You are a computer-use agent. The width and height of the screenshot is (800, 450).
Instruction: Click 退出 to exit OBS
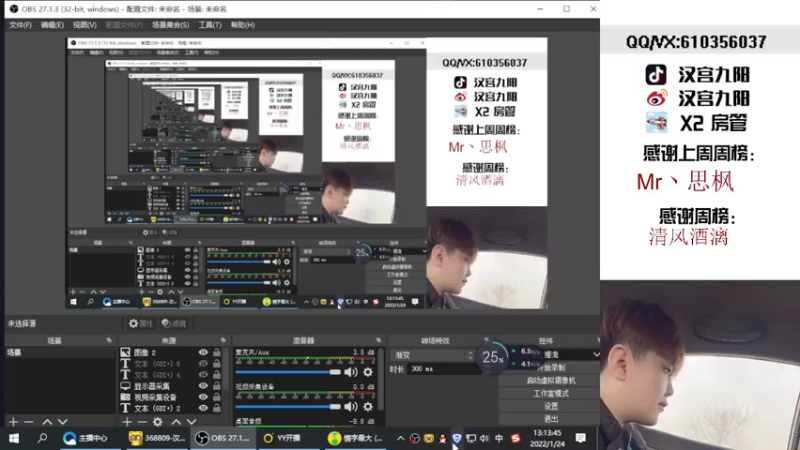pos(550,419)
